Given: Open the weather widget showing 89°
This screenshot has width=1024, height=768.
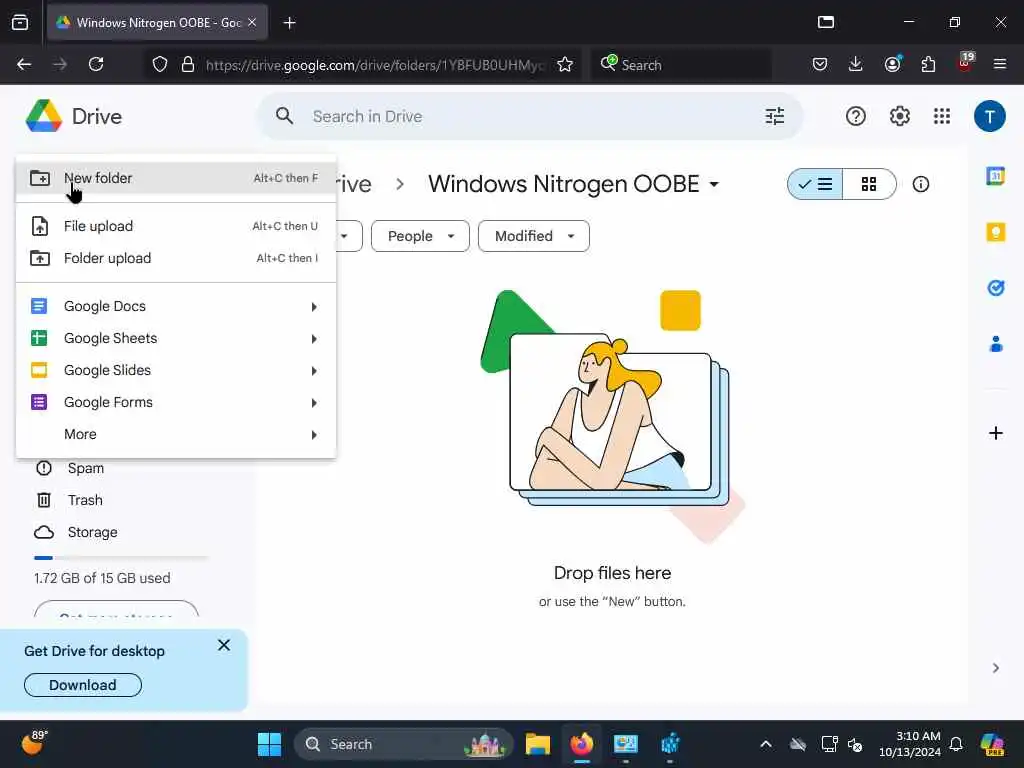Looking at the screenshot, I should [34, 743].
